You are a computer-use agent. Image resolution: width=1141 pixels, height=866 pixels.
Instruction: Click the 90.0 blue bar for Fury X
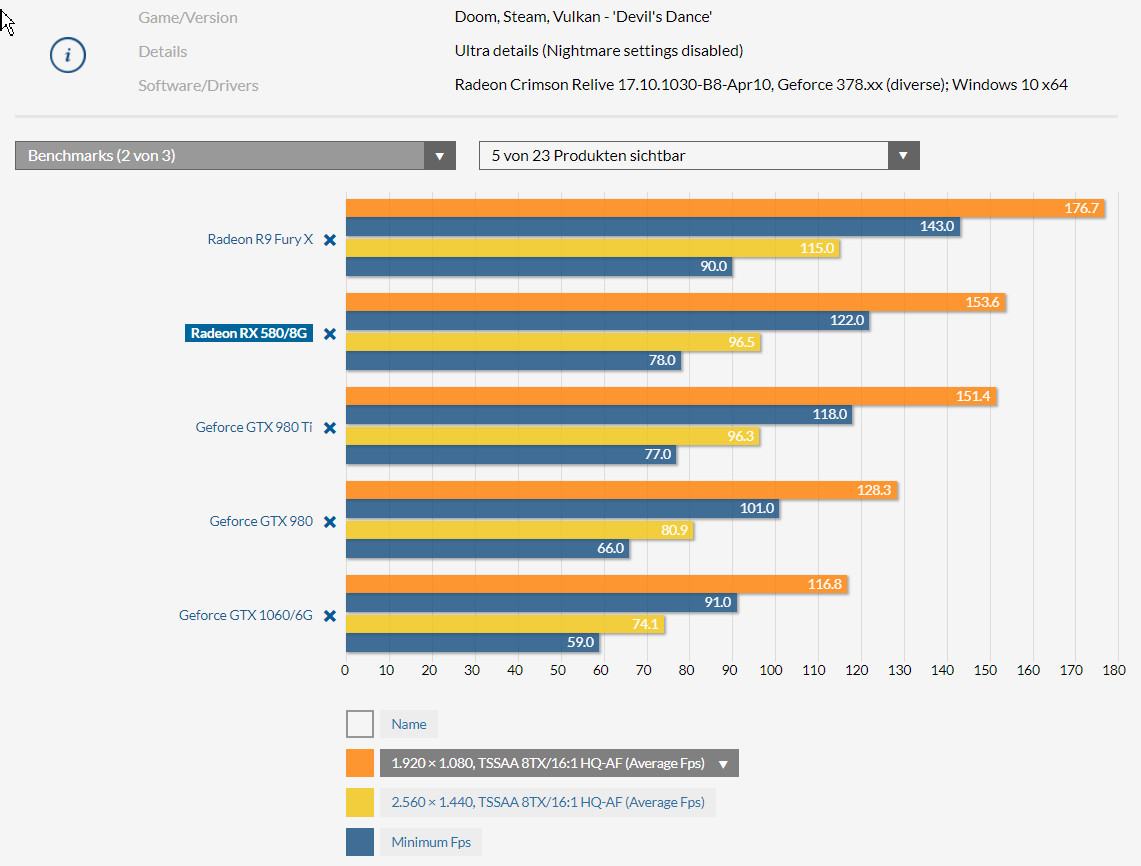[x=539, y=266]
